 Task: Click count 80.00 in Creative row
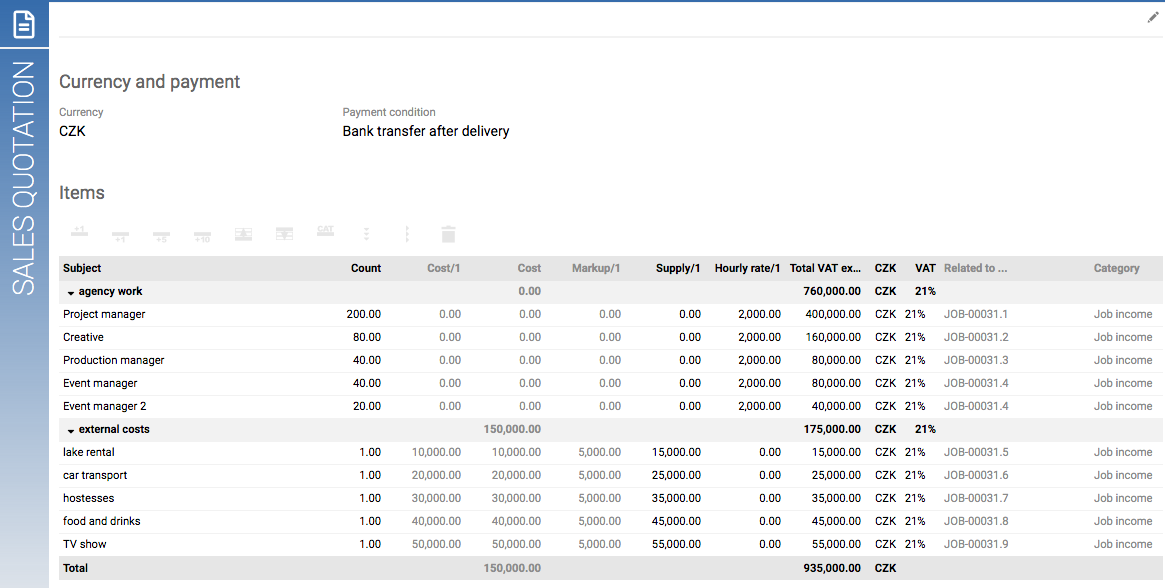(x=367, y=337)
